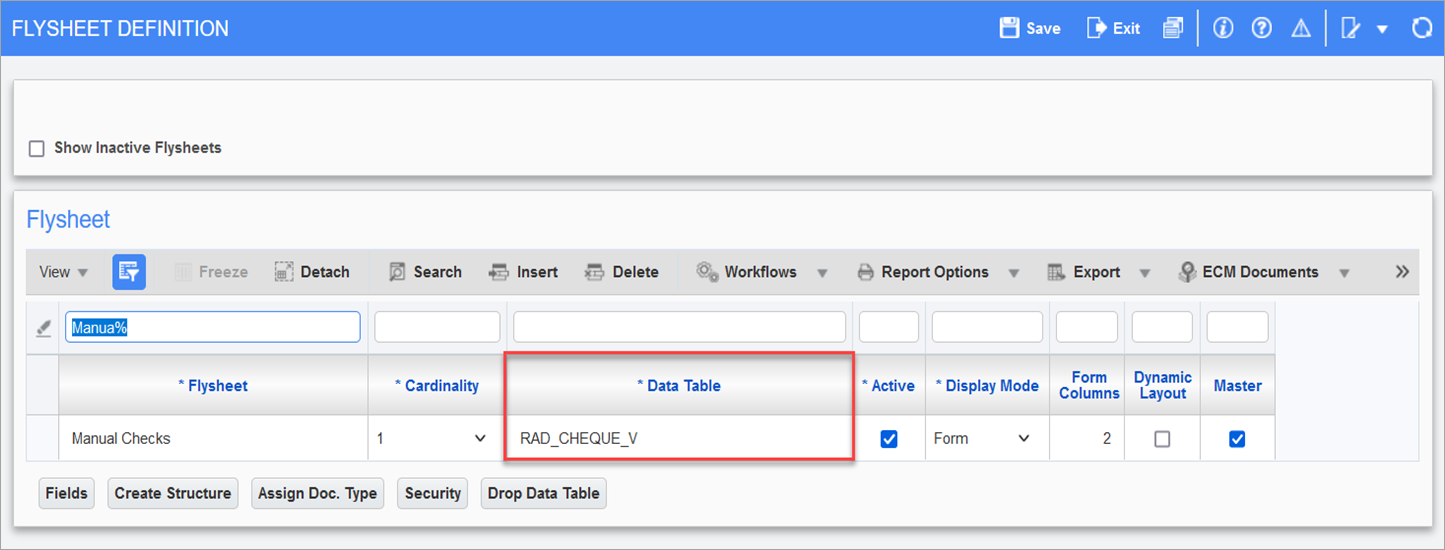Viewport: 1445px width, 550px height.
Task: Sort by the Display Mode column header
Action: coord(987,385)
